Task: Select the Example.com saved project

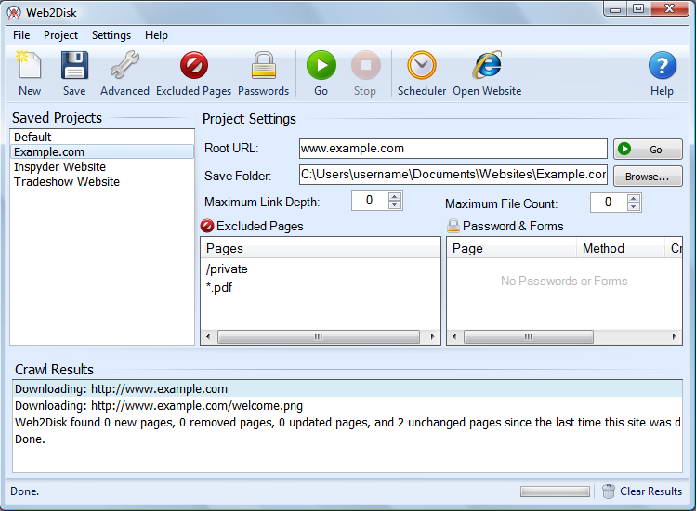Action: (102, 152)
